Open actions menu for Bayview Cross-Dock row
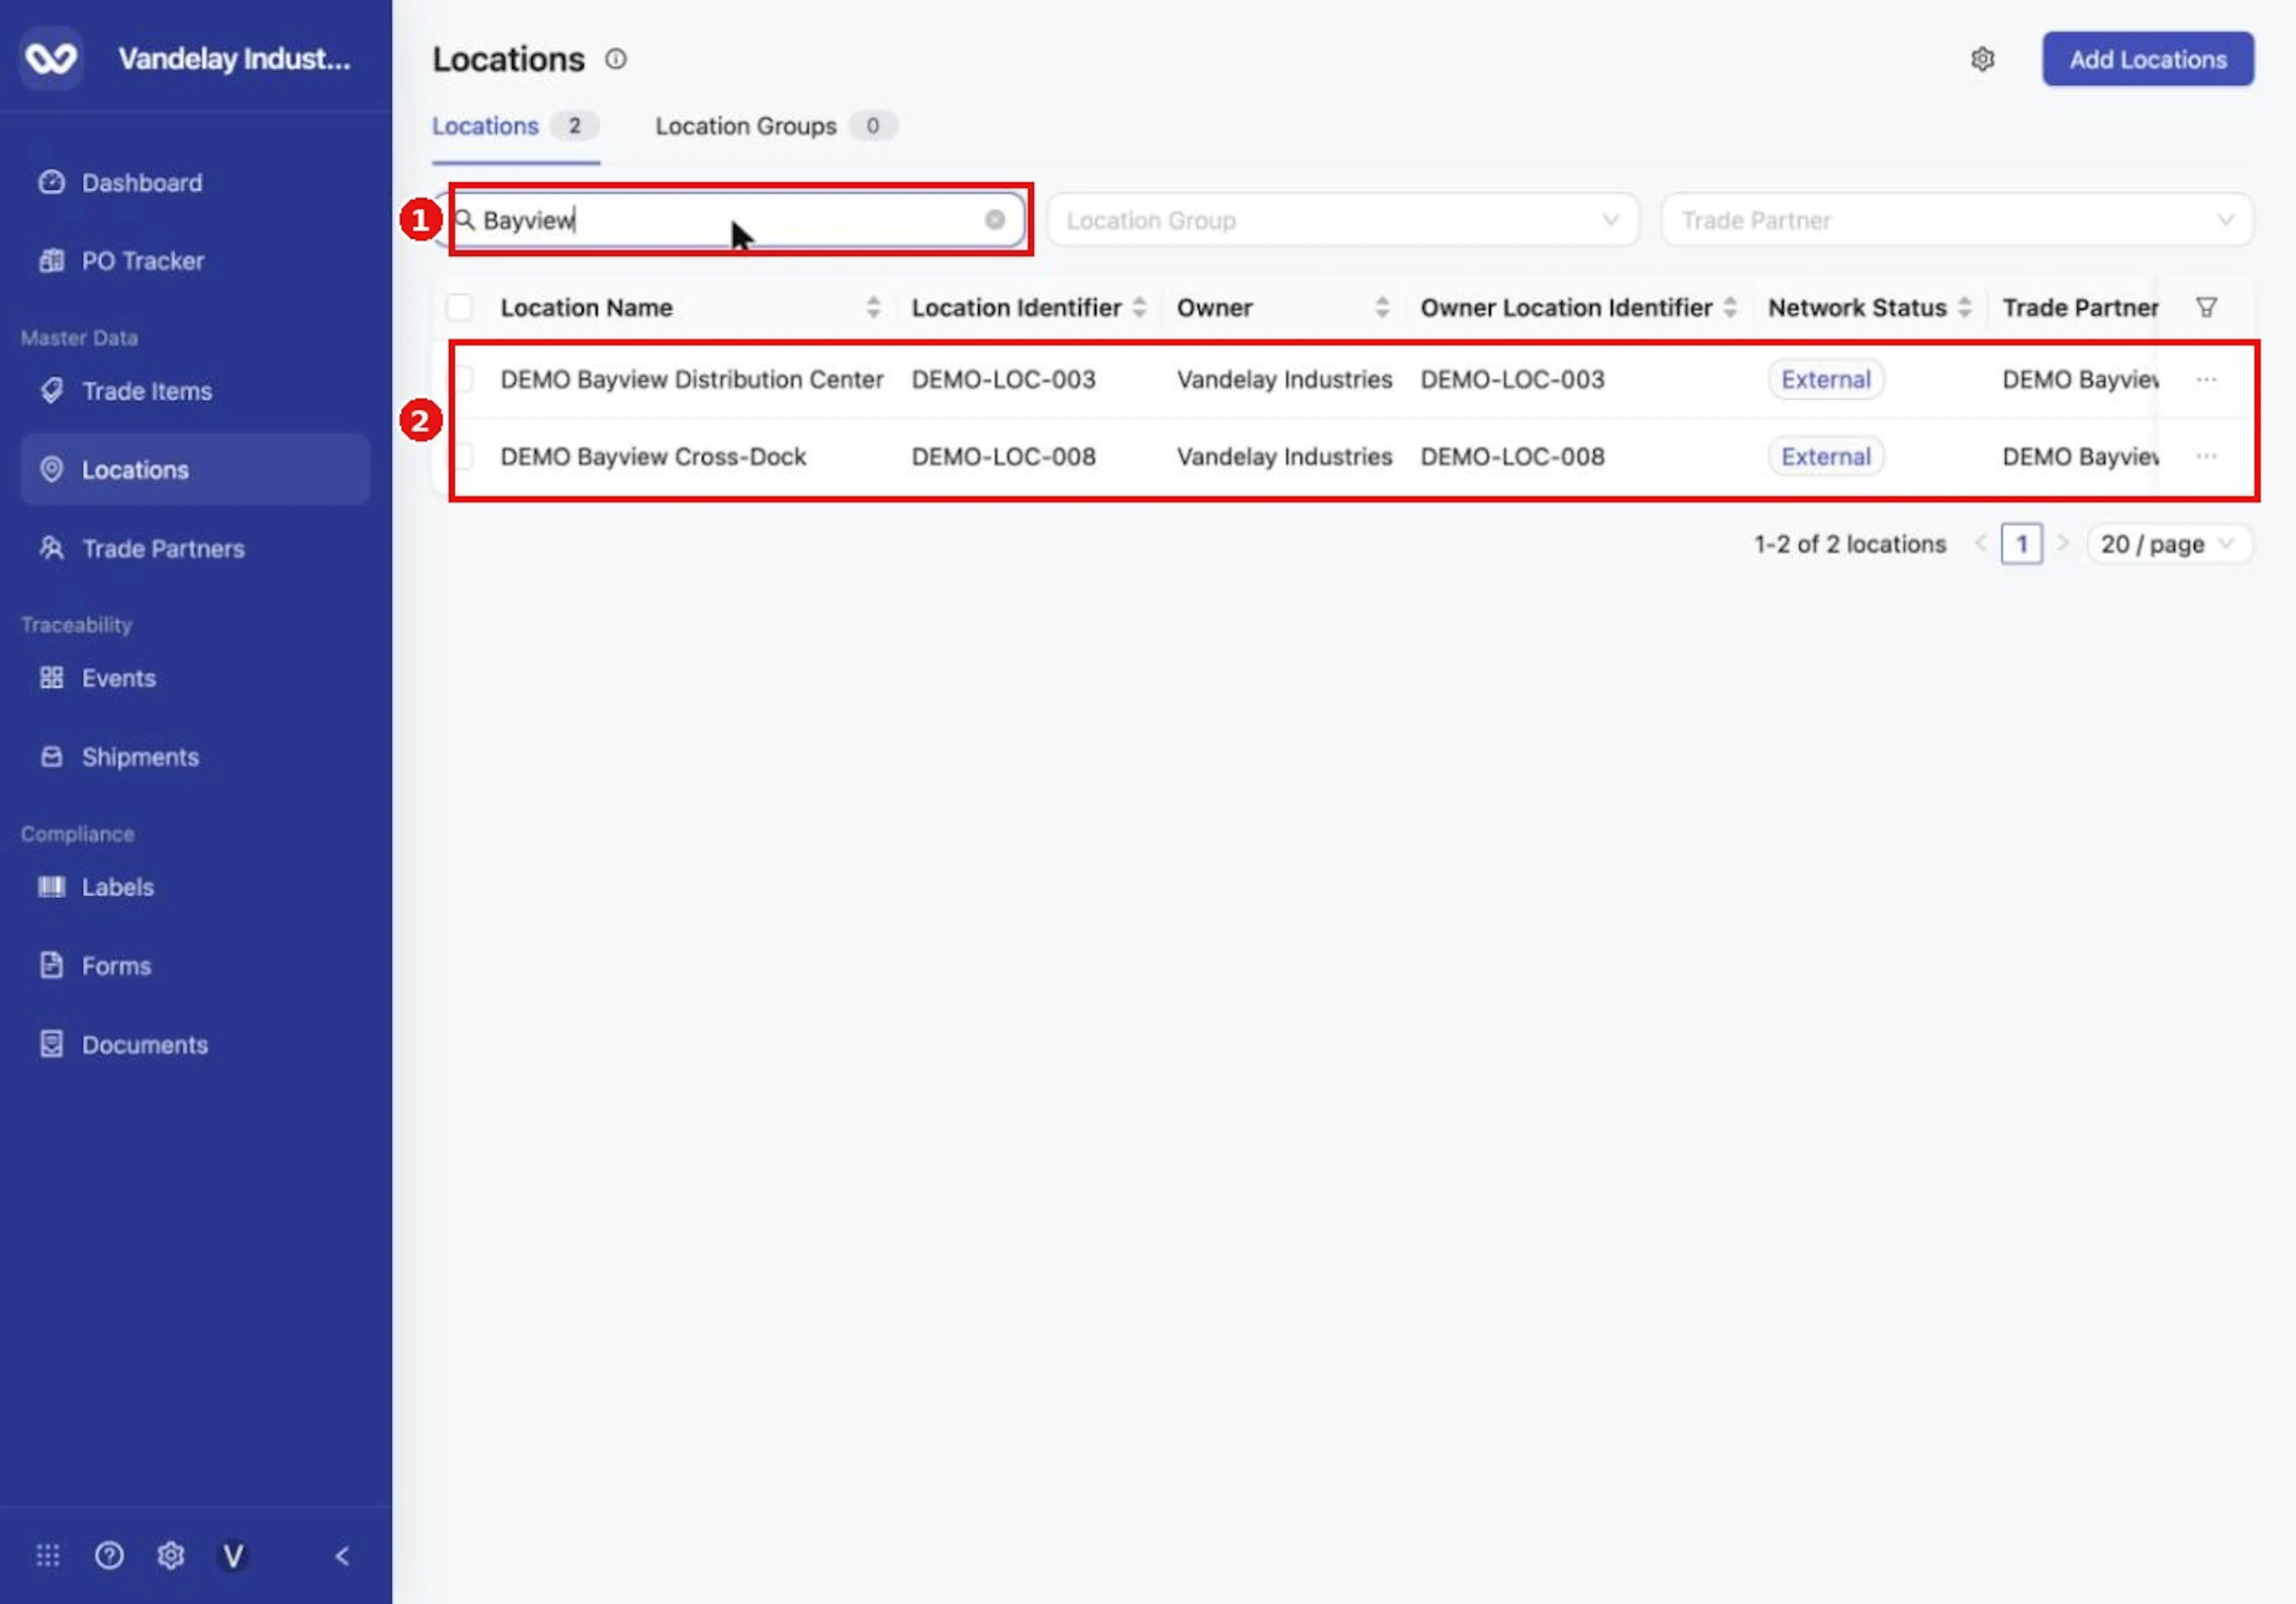2296x1604 pixels. tap(2206, 456)
